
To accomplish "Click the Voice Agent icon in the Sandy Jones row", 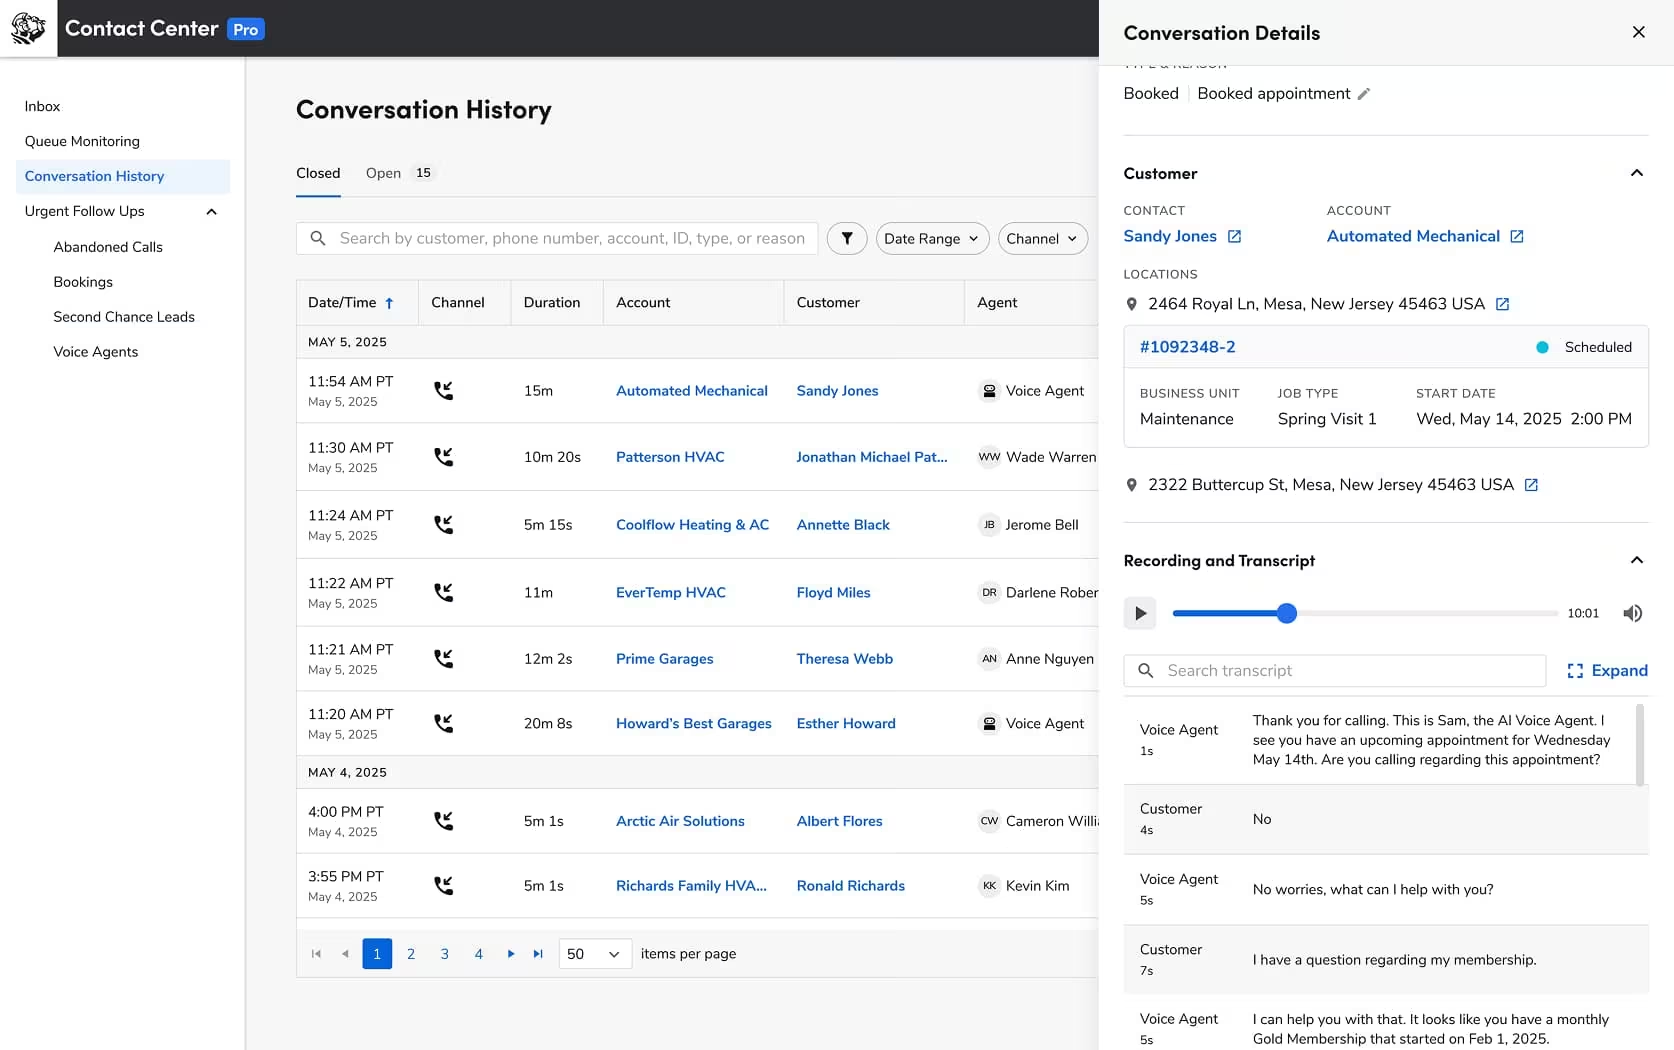I will (989, 391).
